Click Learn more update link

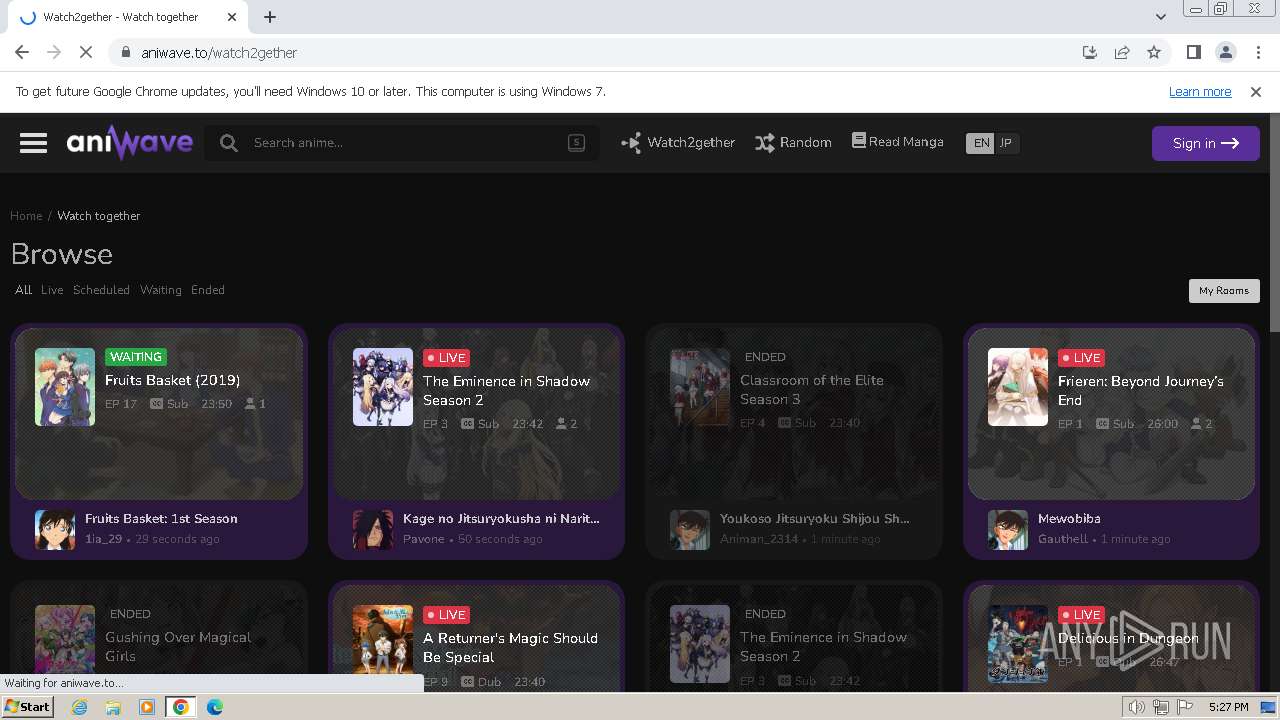(x=1200, y=92)
